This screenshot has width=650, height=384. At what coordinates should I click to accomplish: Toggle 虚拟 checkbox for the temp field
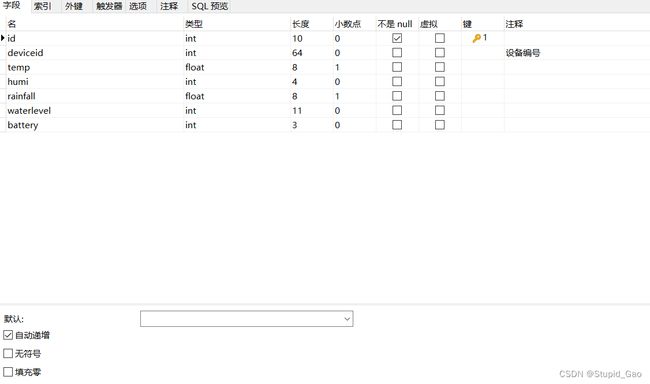pos(440,67)
